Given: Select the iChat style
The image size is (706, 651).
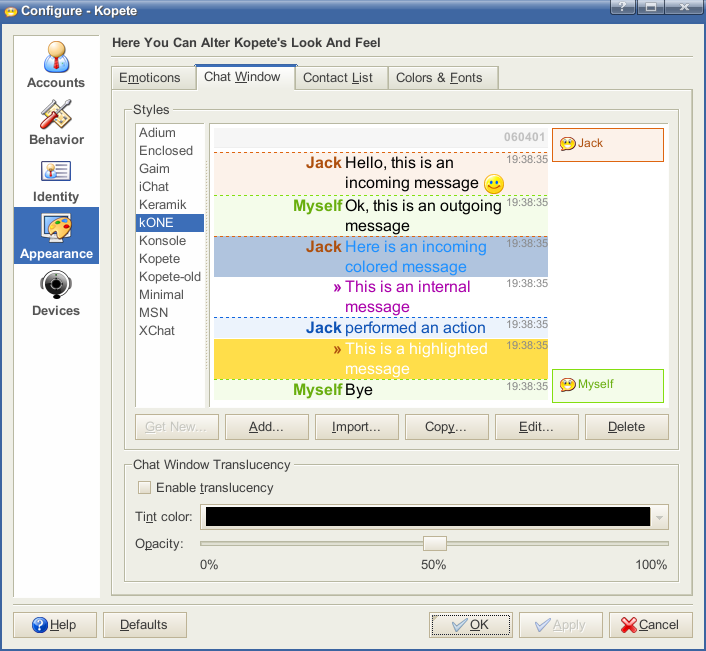Looking at the screenshot, I should (170, 187).
